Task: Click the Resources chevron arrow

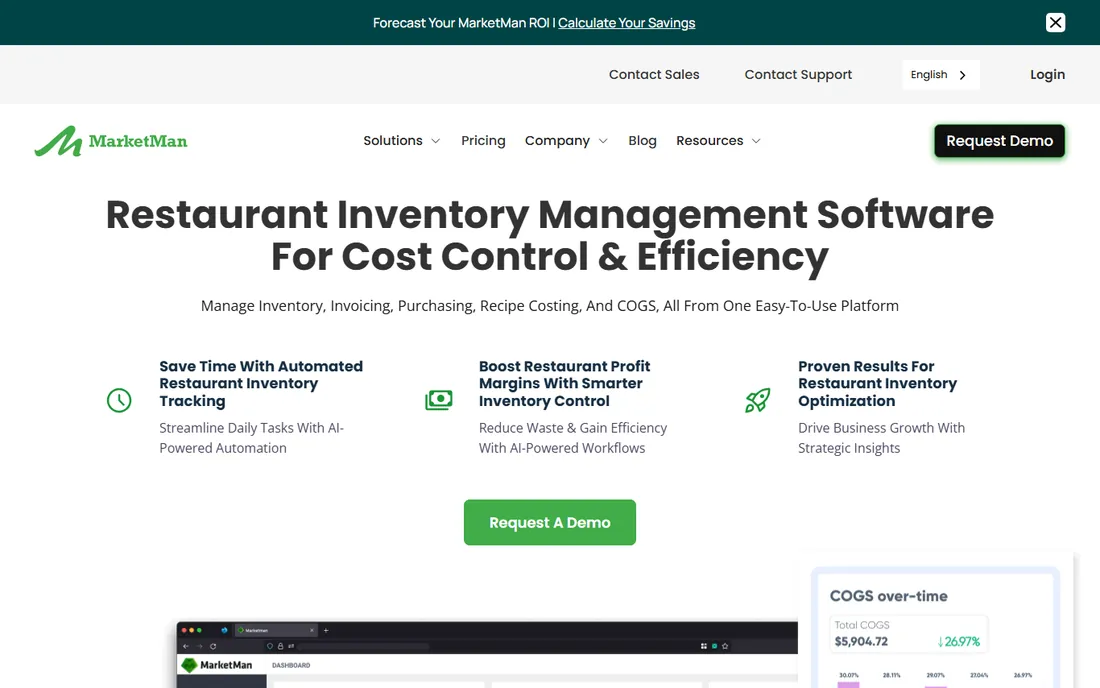Action: [756, 141]
